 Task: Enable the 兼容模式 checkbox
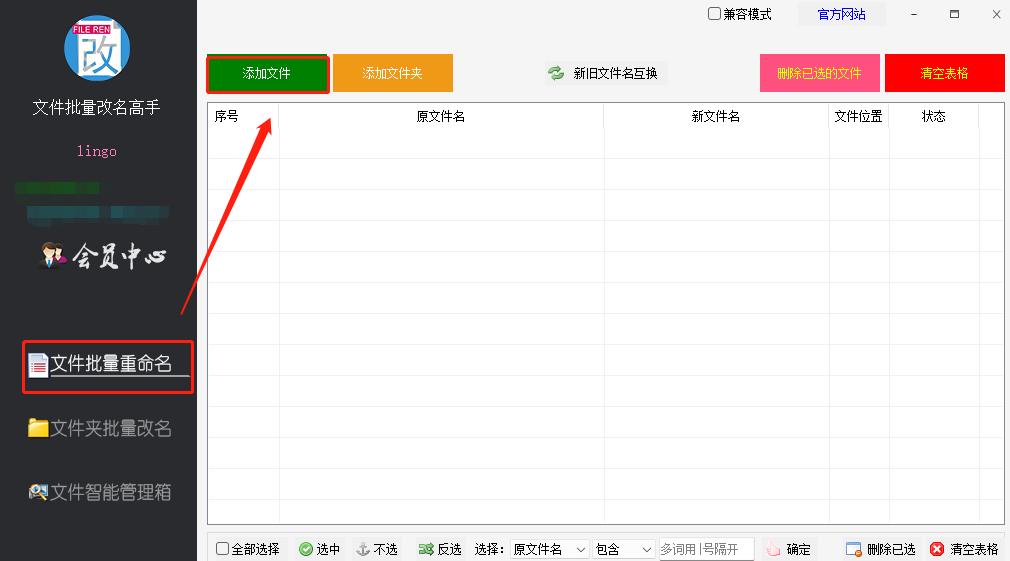pos(714,14)
